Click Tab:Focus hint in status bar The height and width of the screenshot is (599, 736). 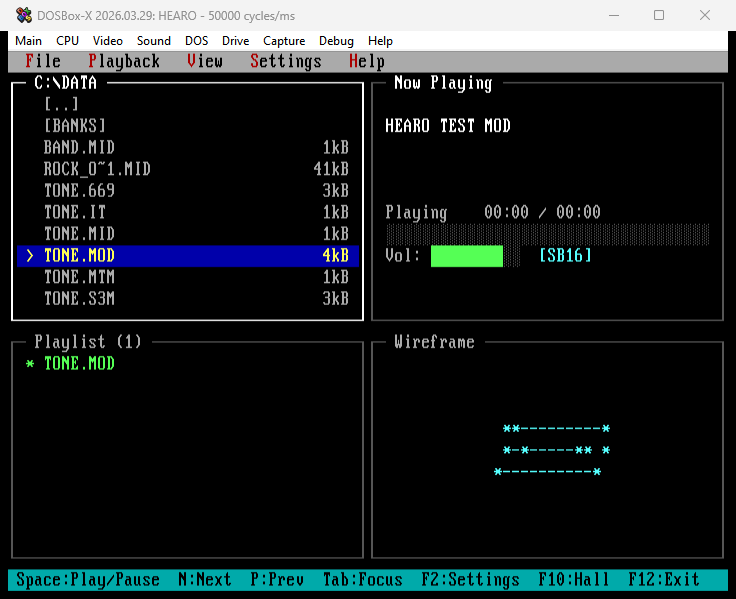362,580
